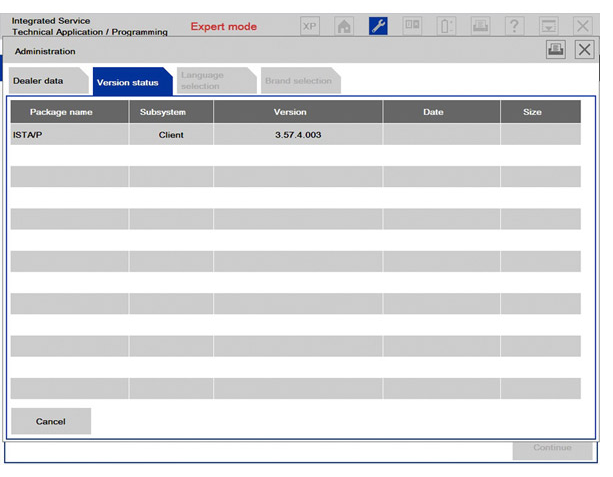Viewport: 613px width, 477px height.
Task: Open help with the question mark icon
Action: [x=514, y=26]
